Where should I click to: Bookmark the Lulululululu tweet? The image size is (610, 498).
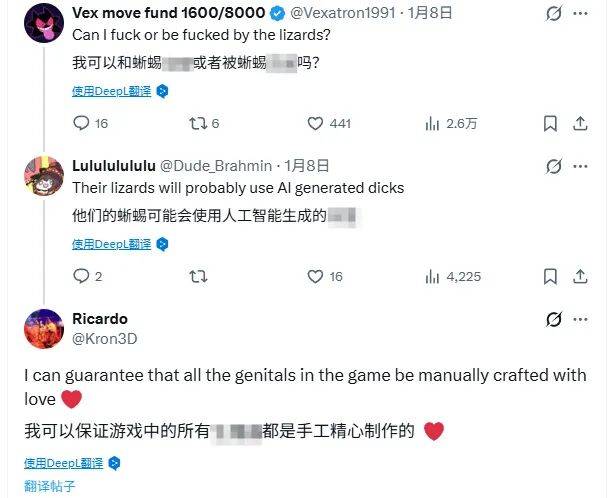click(x=550, y=277)
